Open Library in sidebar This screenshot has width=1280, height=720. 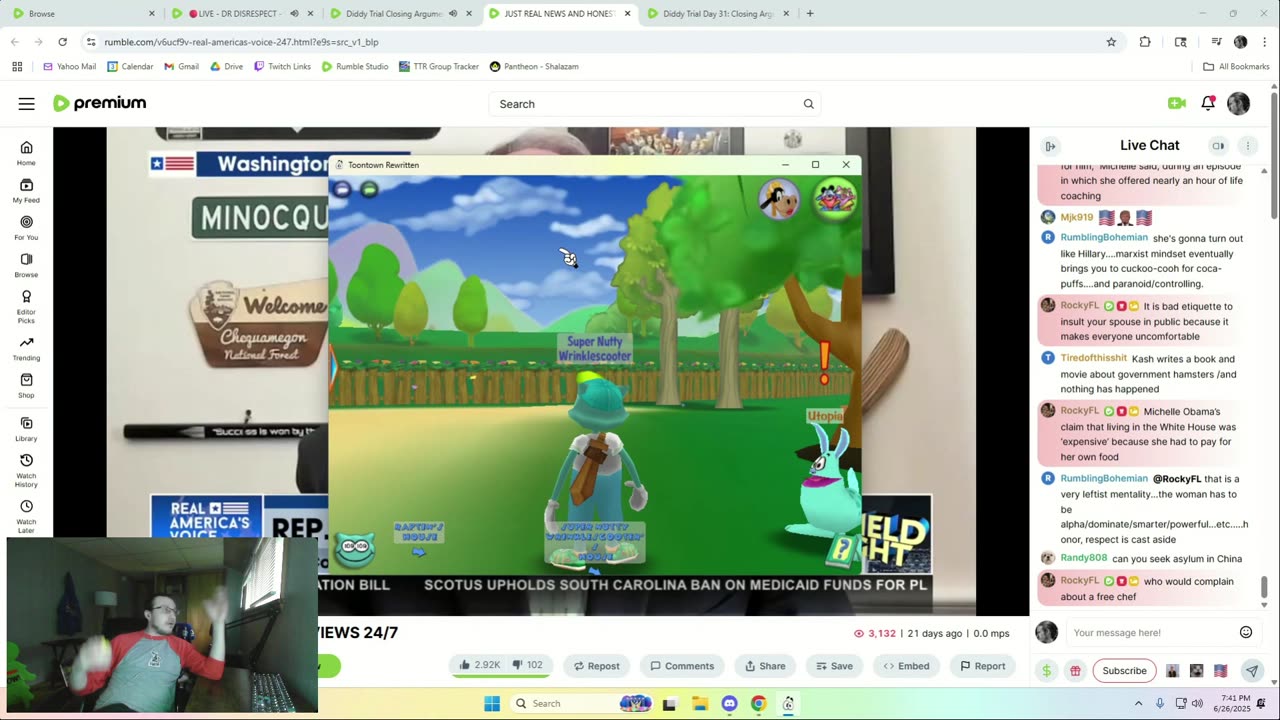tap(26, 429)
